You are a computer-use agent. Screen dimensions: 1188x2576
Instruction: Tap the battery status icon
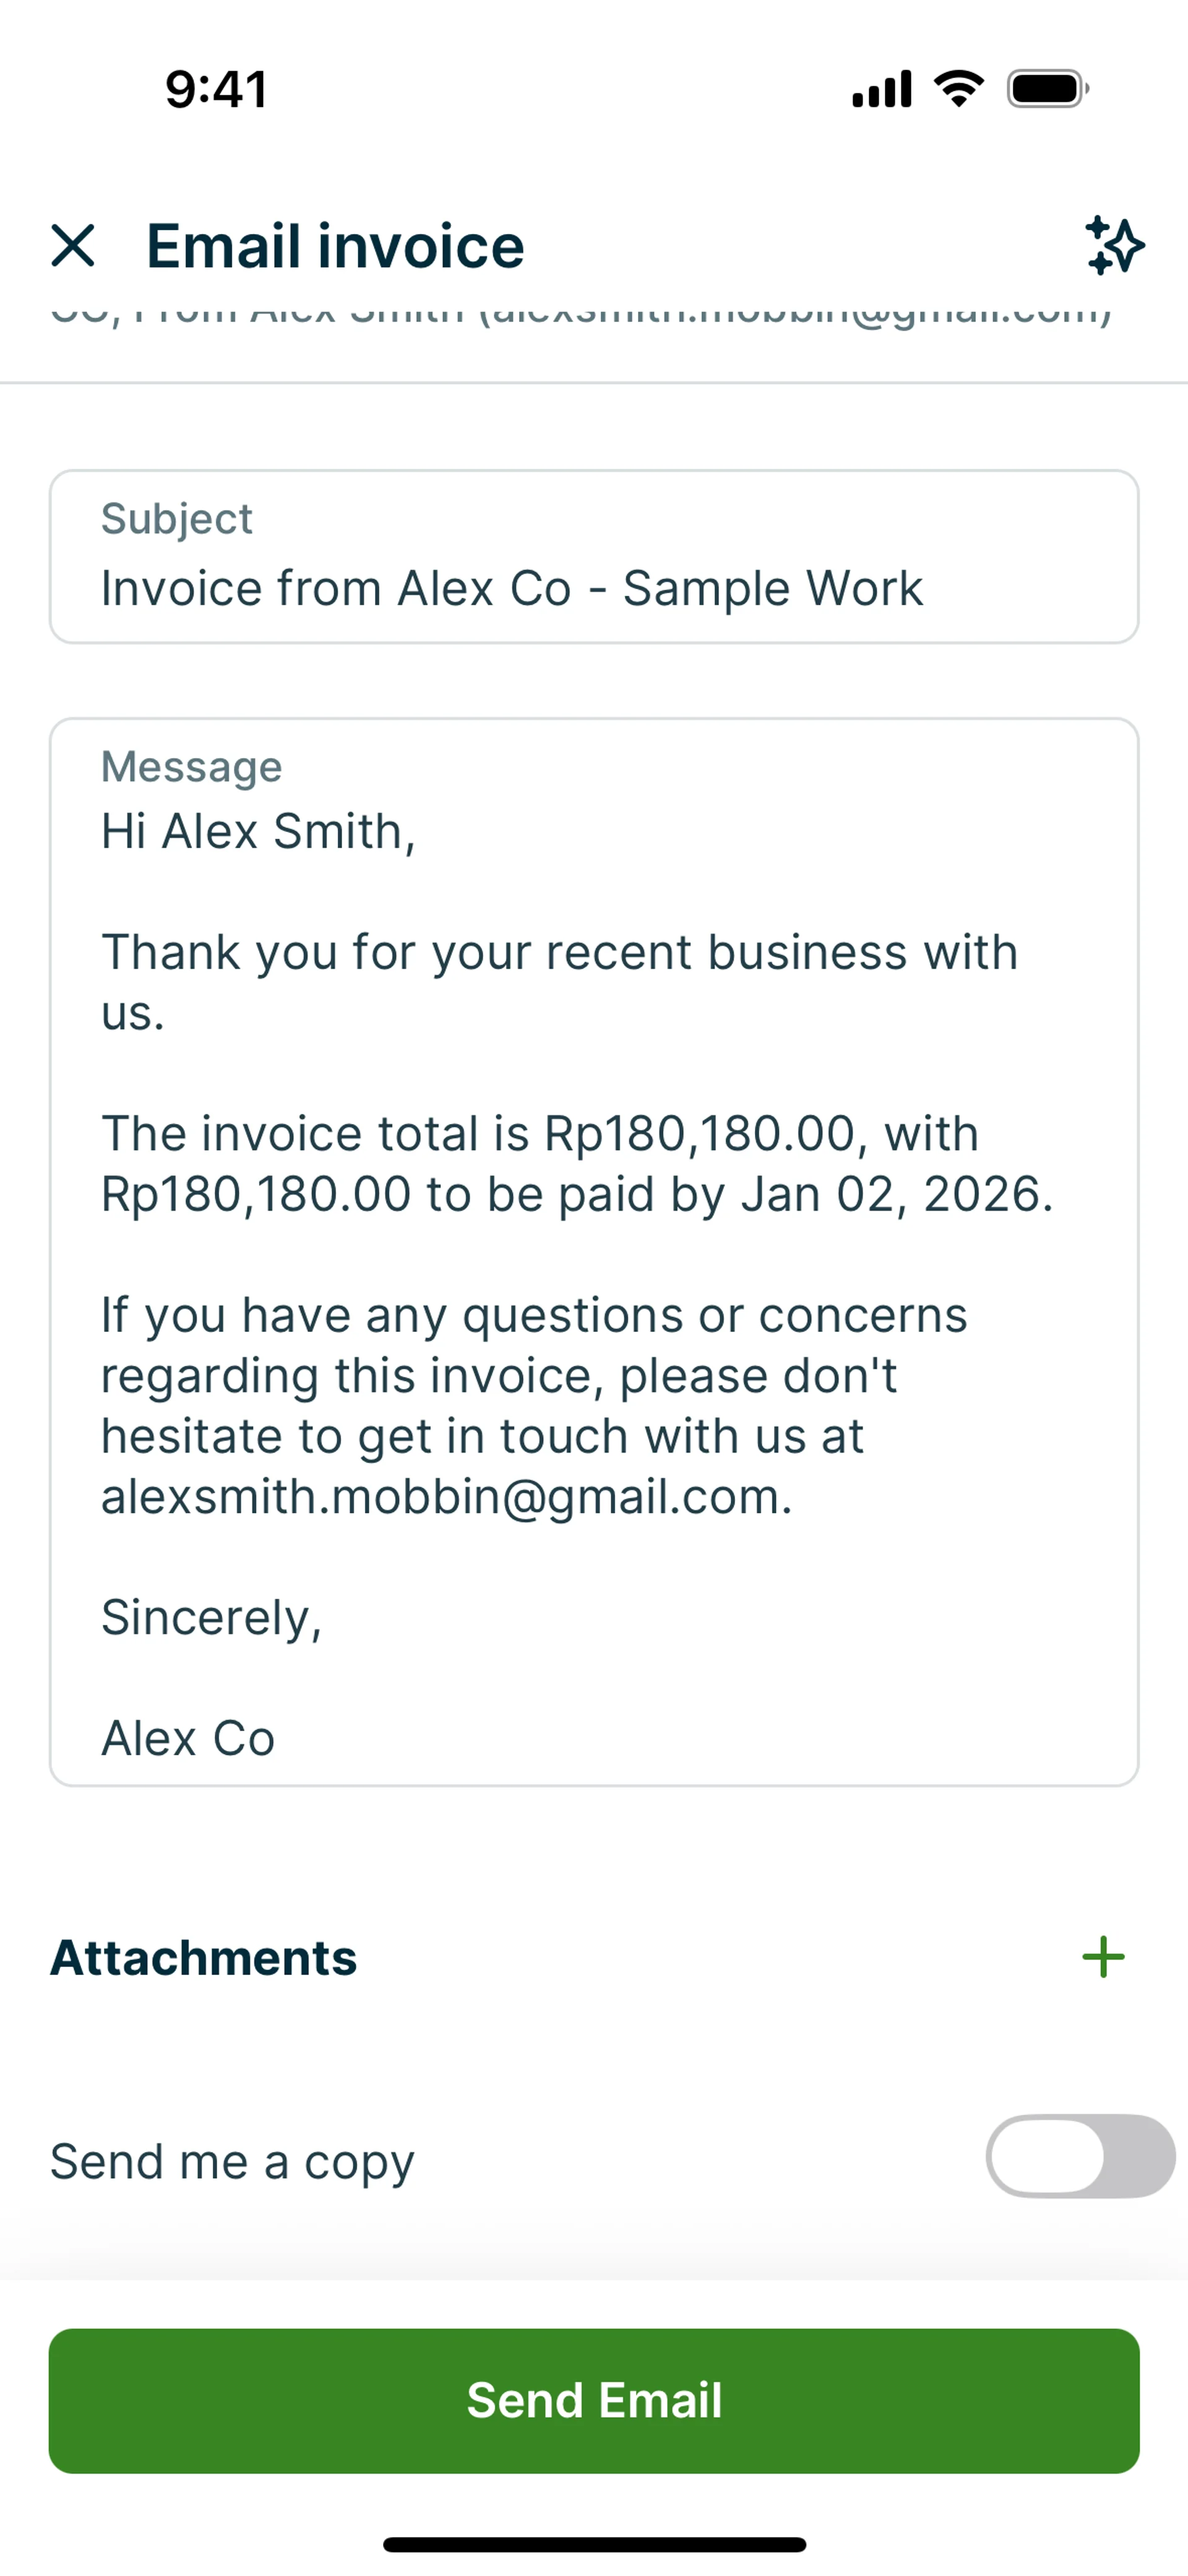[1047, 89]
